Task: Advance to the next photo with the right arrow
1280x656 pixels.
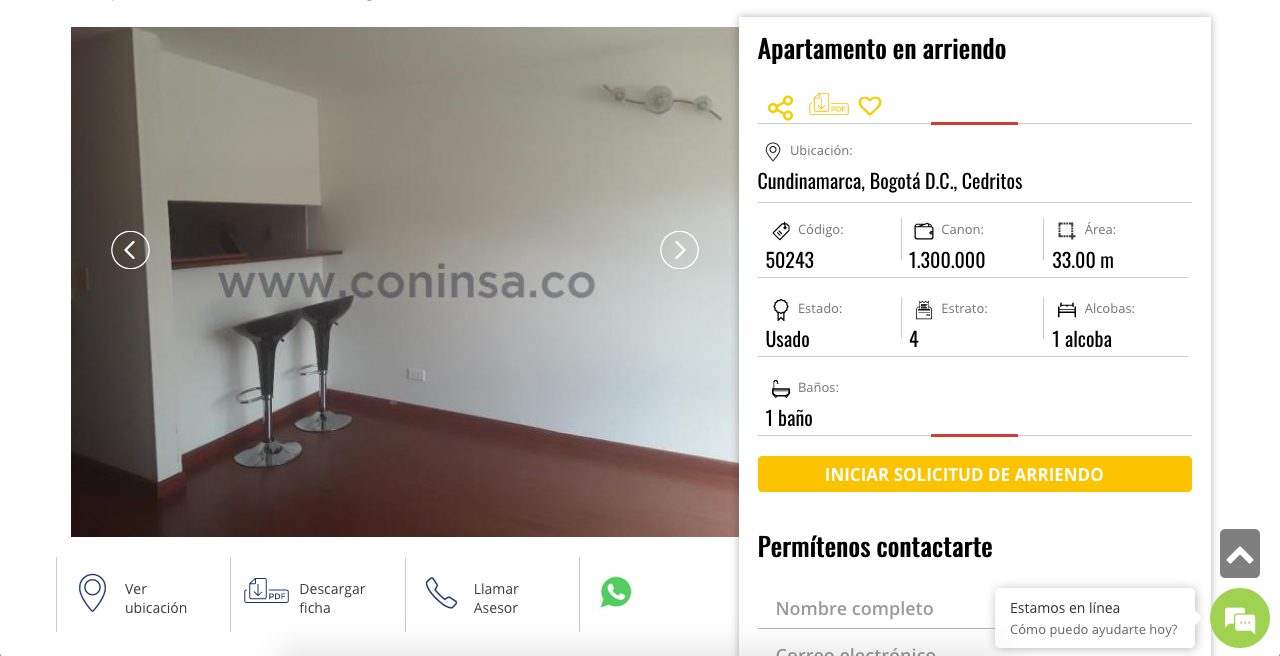Action: (679, 250)
